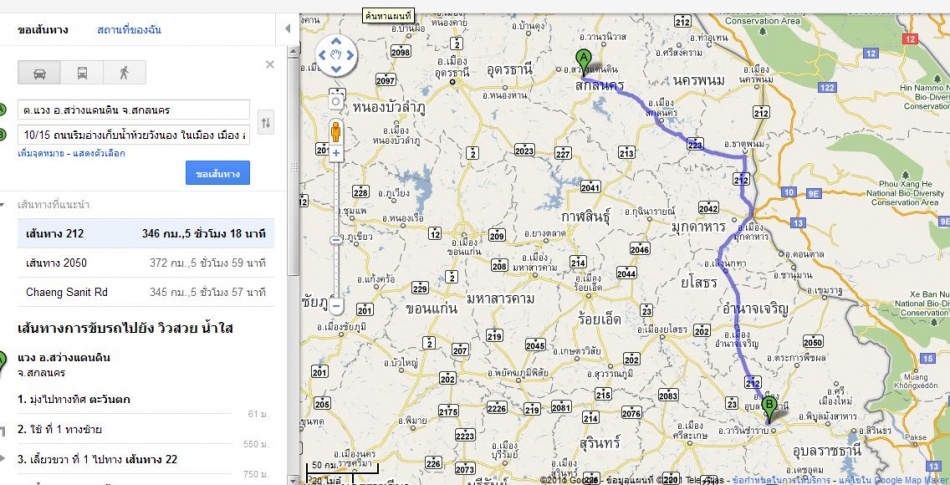The width and height of the screenshot is (950, 485).
Task: Select route option เส้นทาง 2050
Action: tap(145, 263)
